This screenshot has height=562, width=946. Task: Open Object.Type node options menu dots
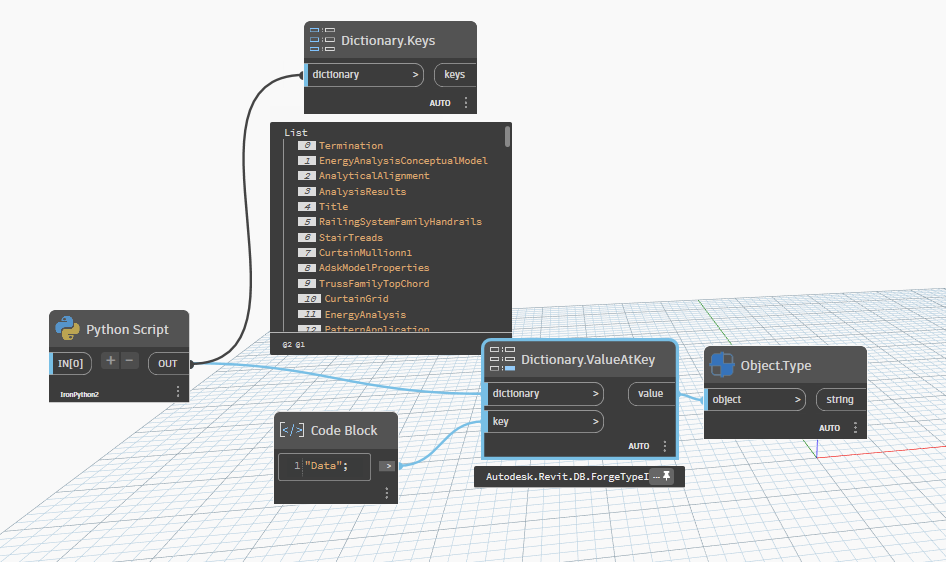coord(856,428)
